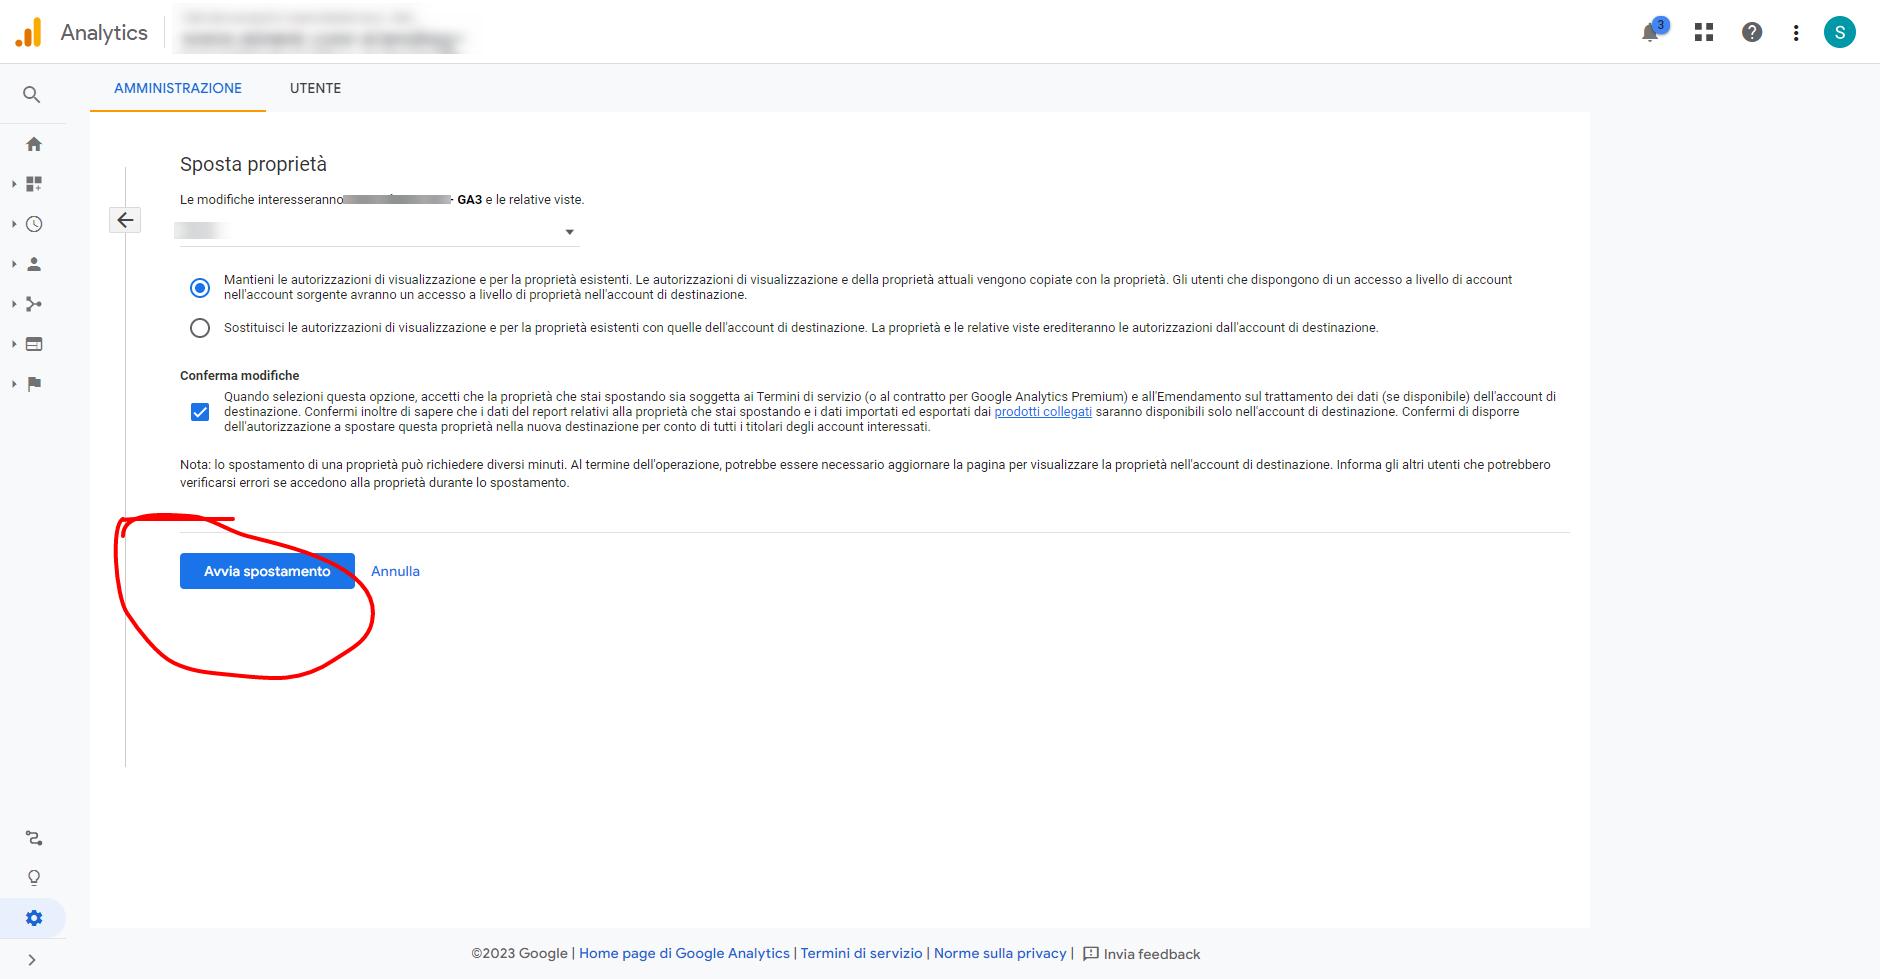This screenshot has width=1880, height=979.
Task: Click the Admin gear icon in sidebar
Action: pyautogui.click(x=34, y=918)
